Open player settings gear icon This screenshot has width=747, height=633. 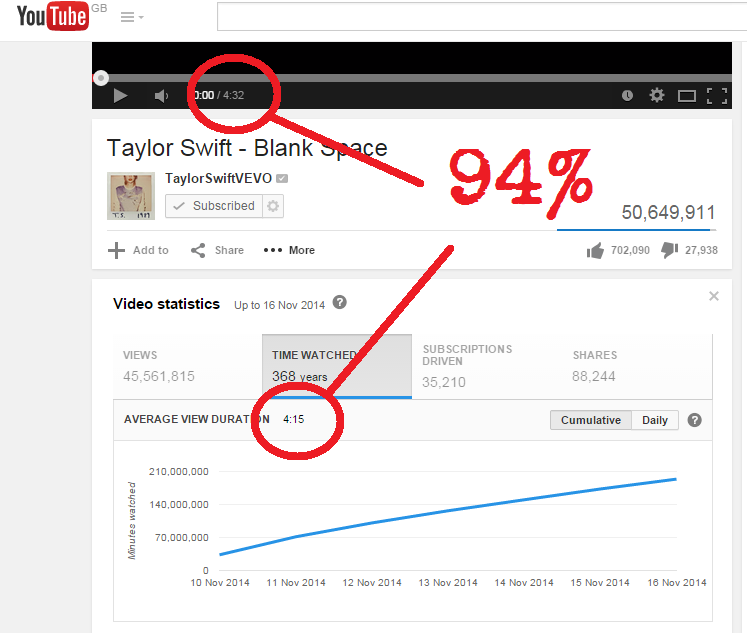tap(656, 95)
